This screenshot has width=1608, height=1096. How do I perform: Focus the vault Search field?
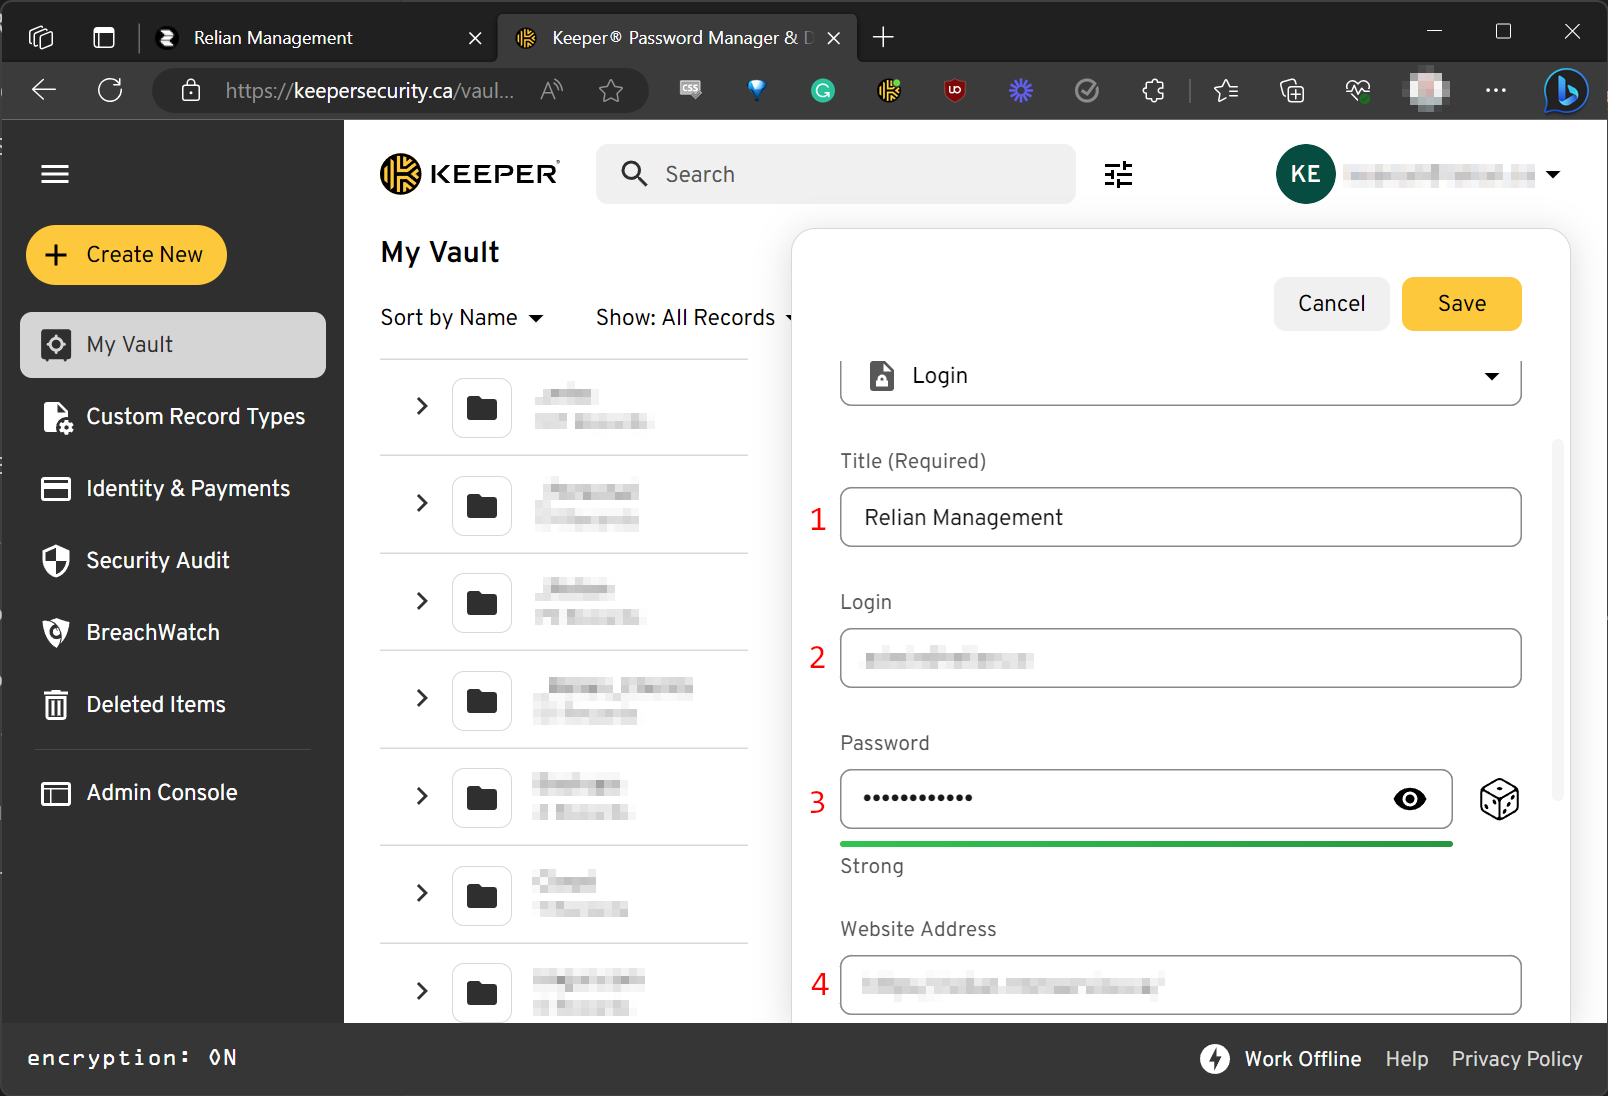coord(836,174)
